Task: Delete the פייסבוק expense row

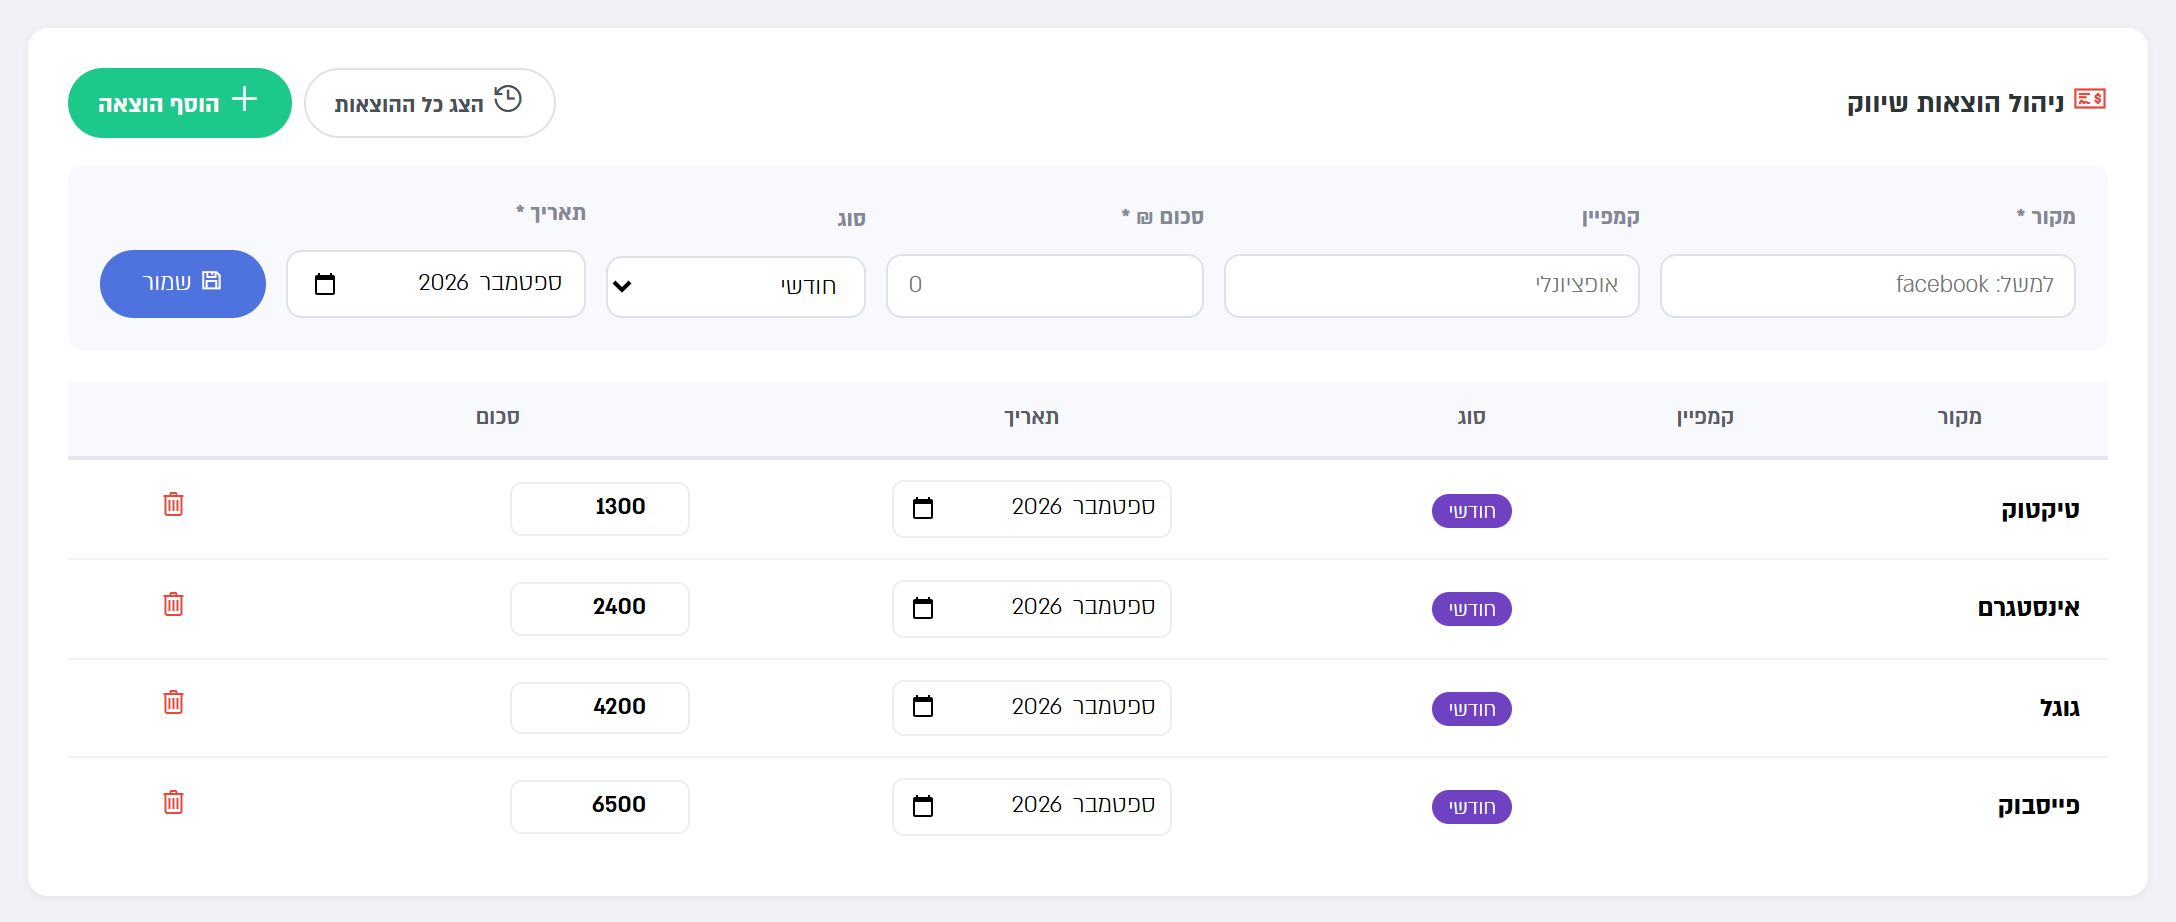Action: 174,802
